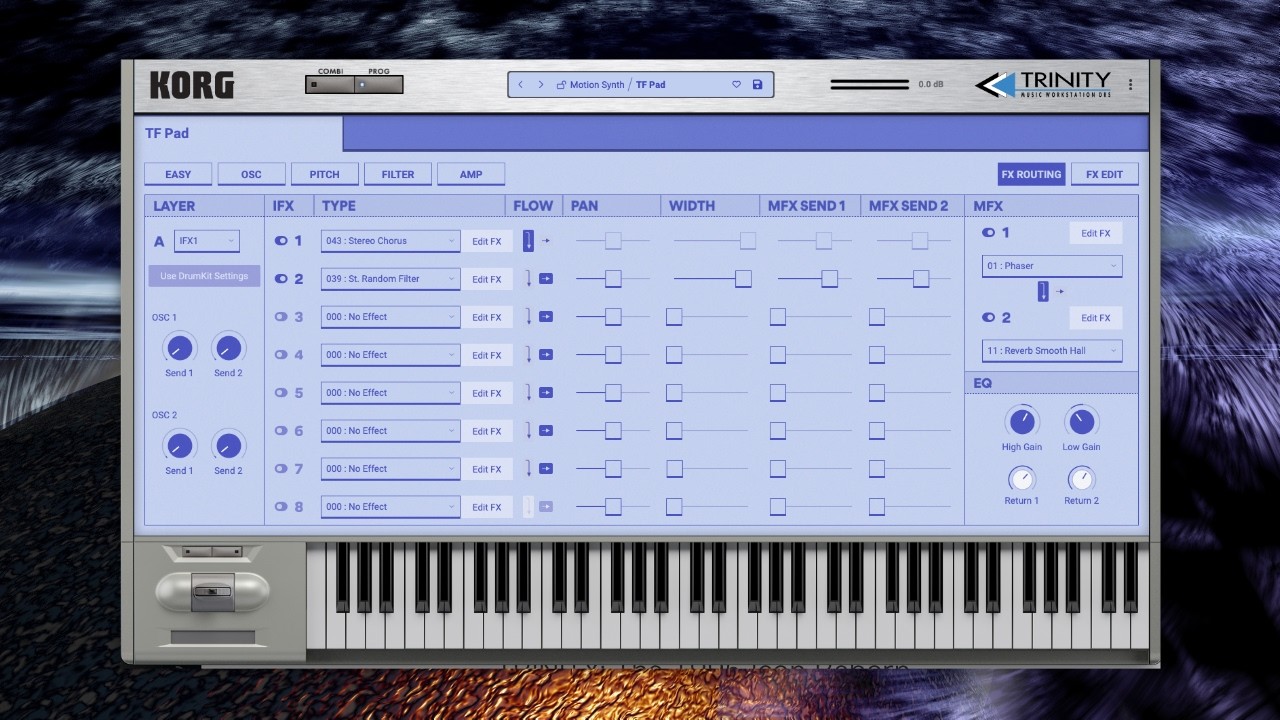
Task: Open IFX 4 effect type dropdown
Action: click(x=390, y=355)
